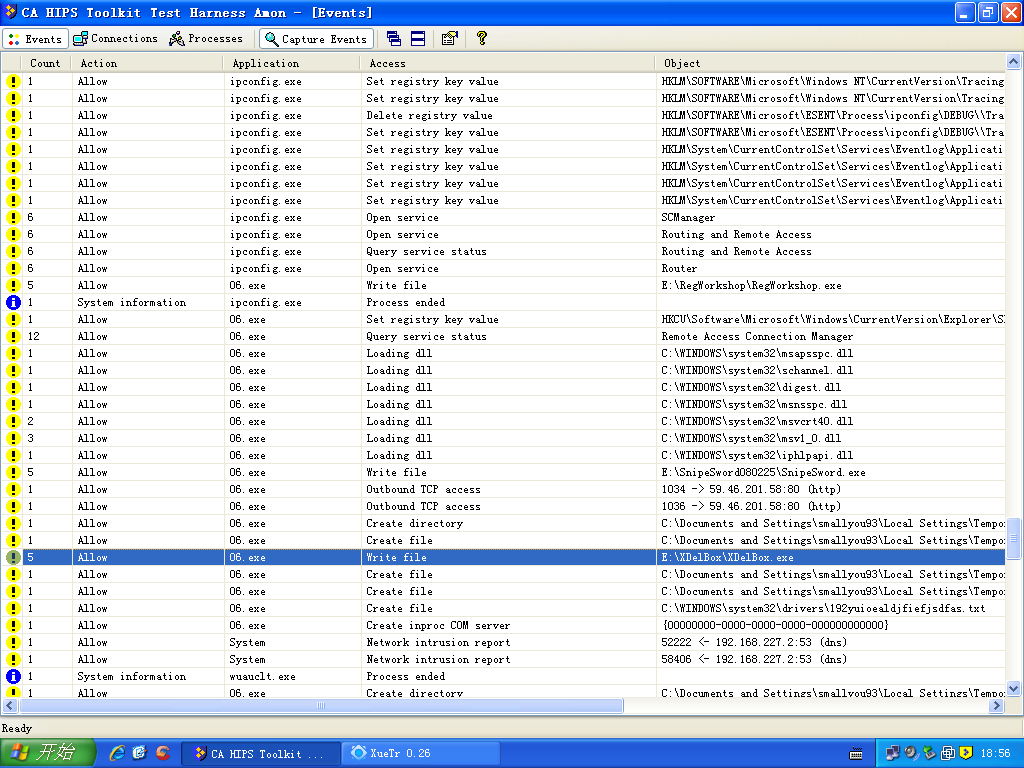
Task: Select the schannel.dll object cell
Action: 757,370
